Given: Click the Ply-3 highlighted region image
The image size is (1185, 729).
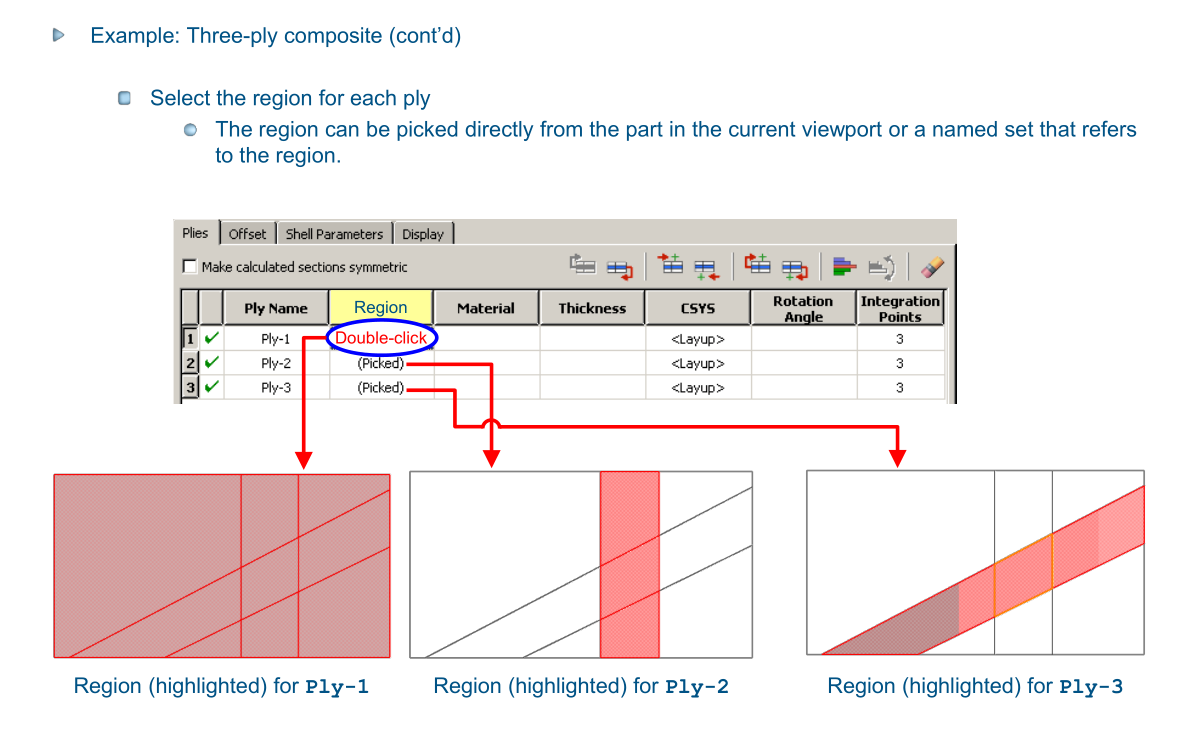Looking at the screenshot, I should 975,563.
